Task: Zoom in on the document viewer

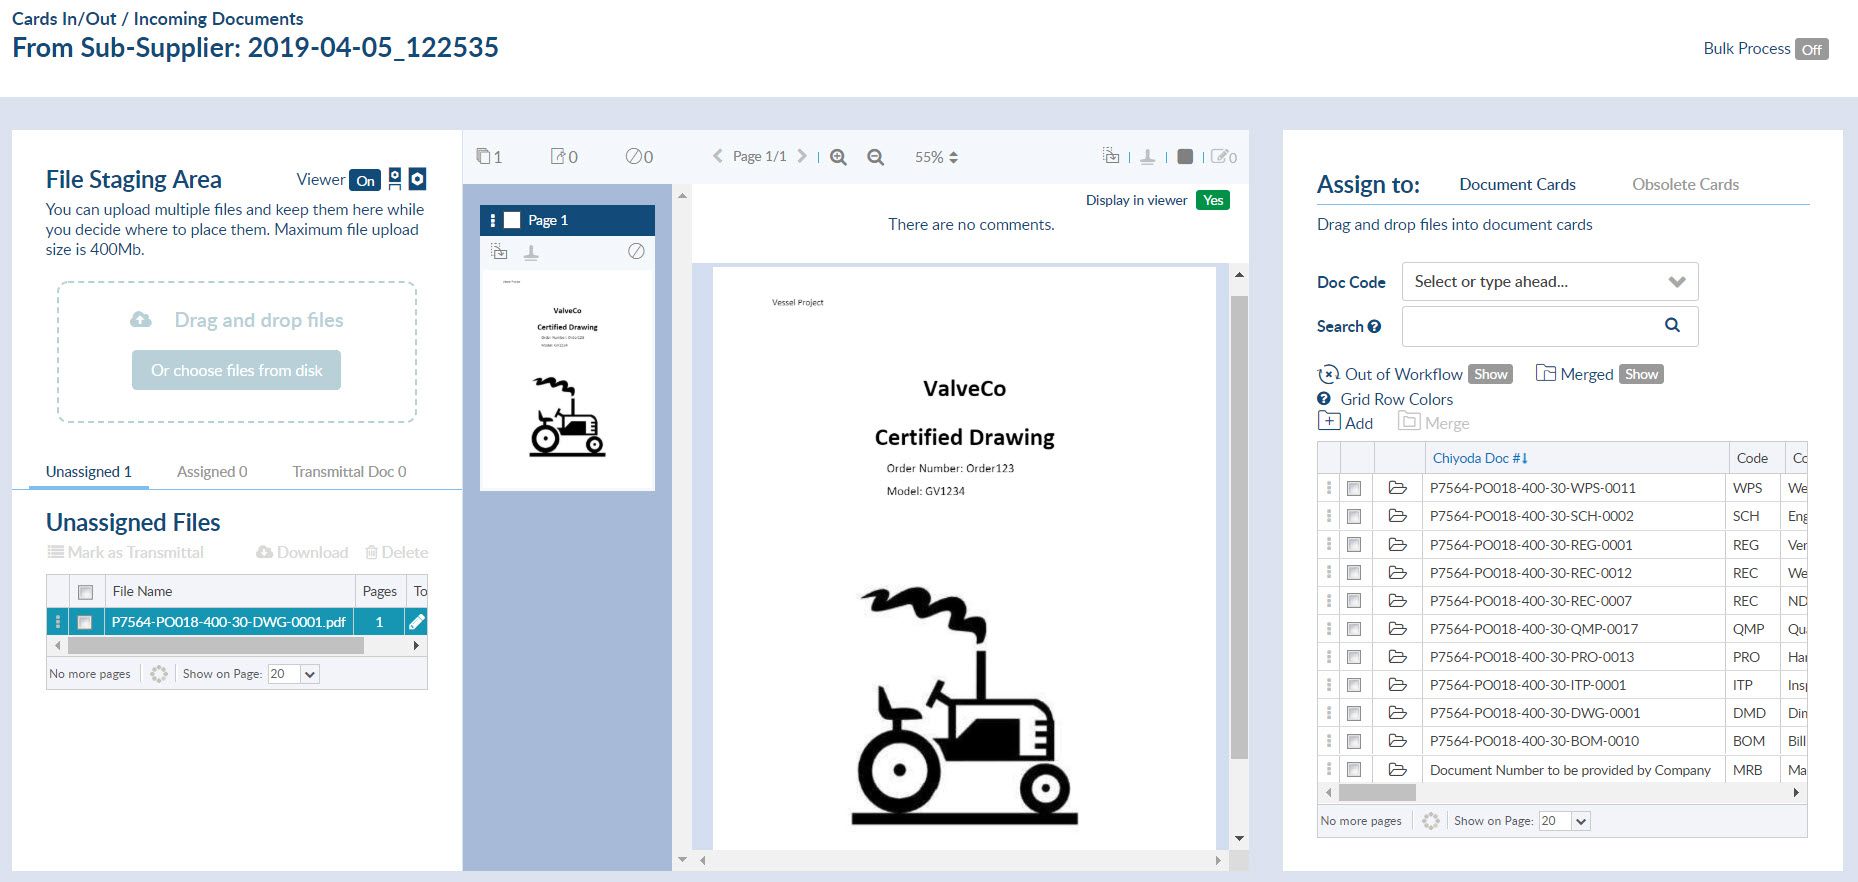Action: point(838,157)
